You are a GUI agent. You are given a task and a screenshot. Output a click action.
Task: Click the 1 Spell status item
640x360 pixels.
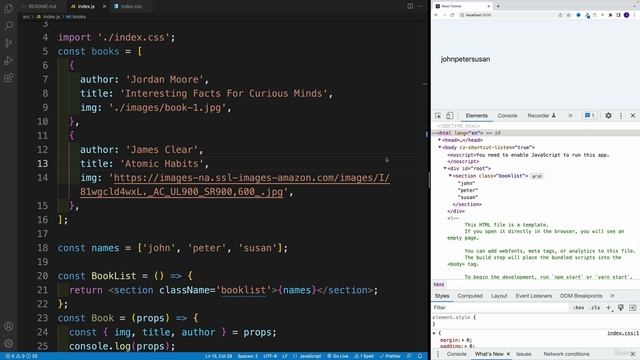[x=364, y=356]
